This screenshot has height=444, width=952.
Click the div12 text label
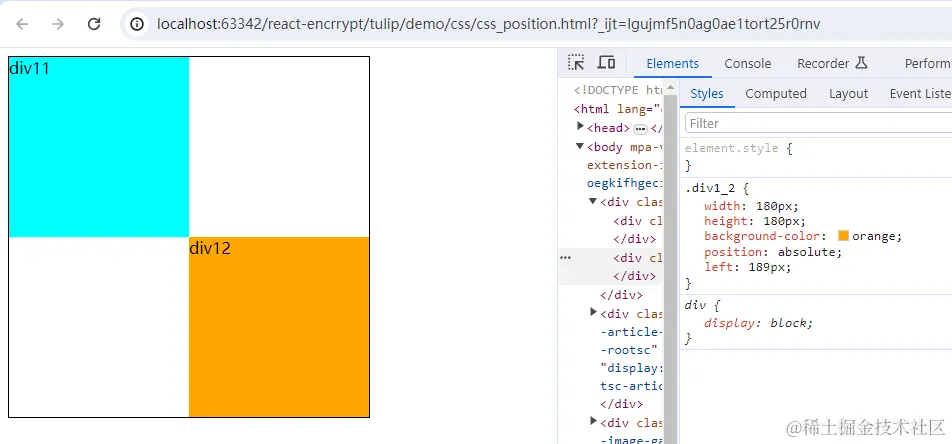[x=210, y=248]
